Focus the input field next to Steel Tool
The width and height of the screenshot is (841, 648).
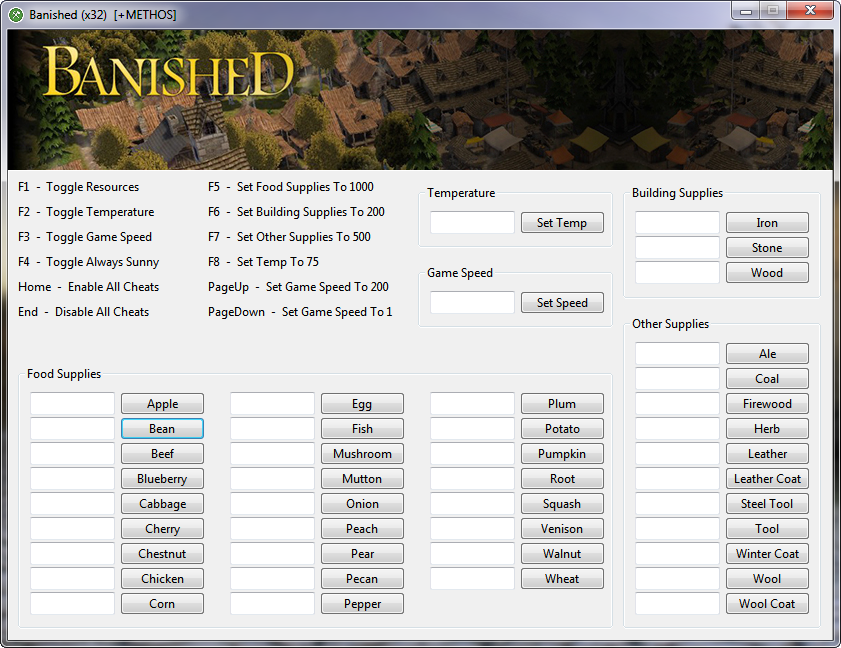(x=677, y=504)
